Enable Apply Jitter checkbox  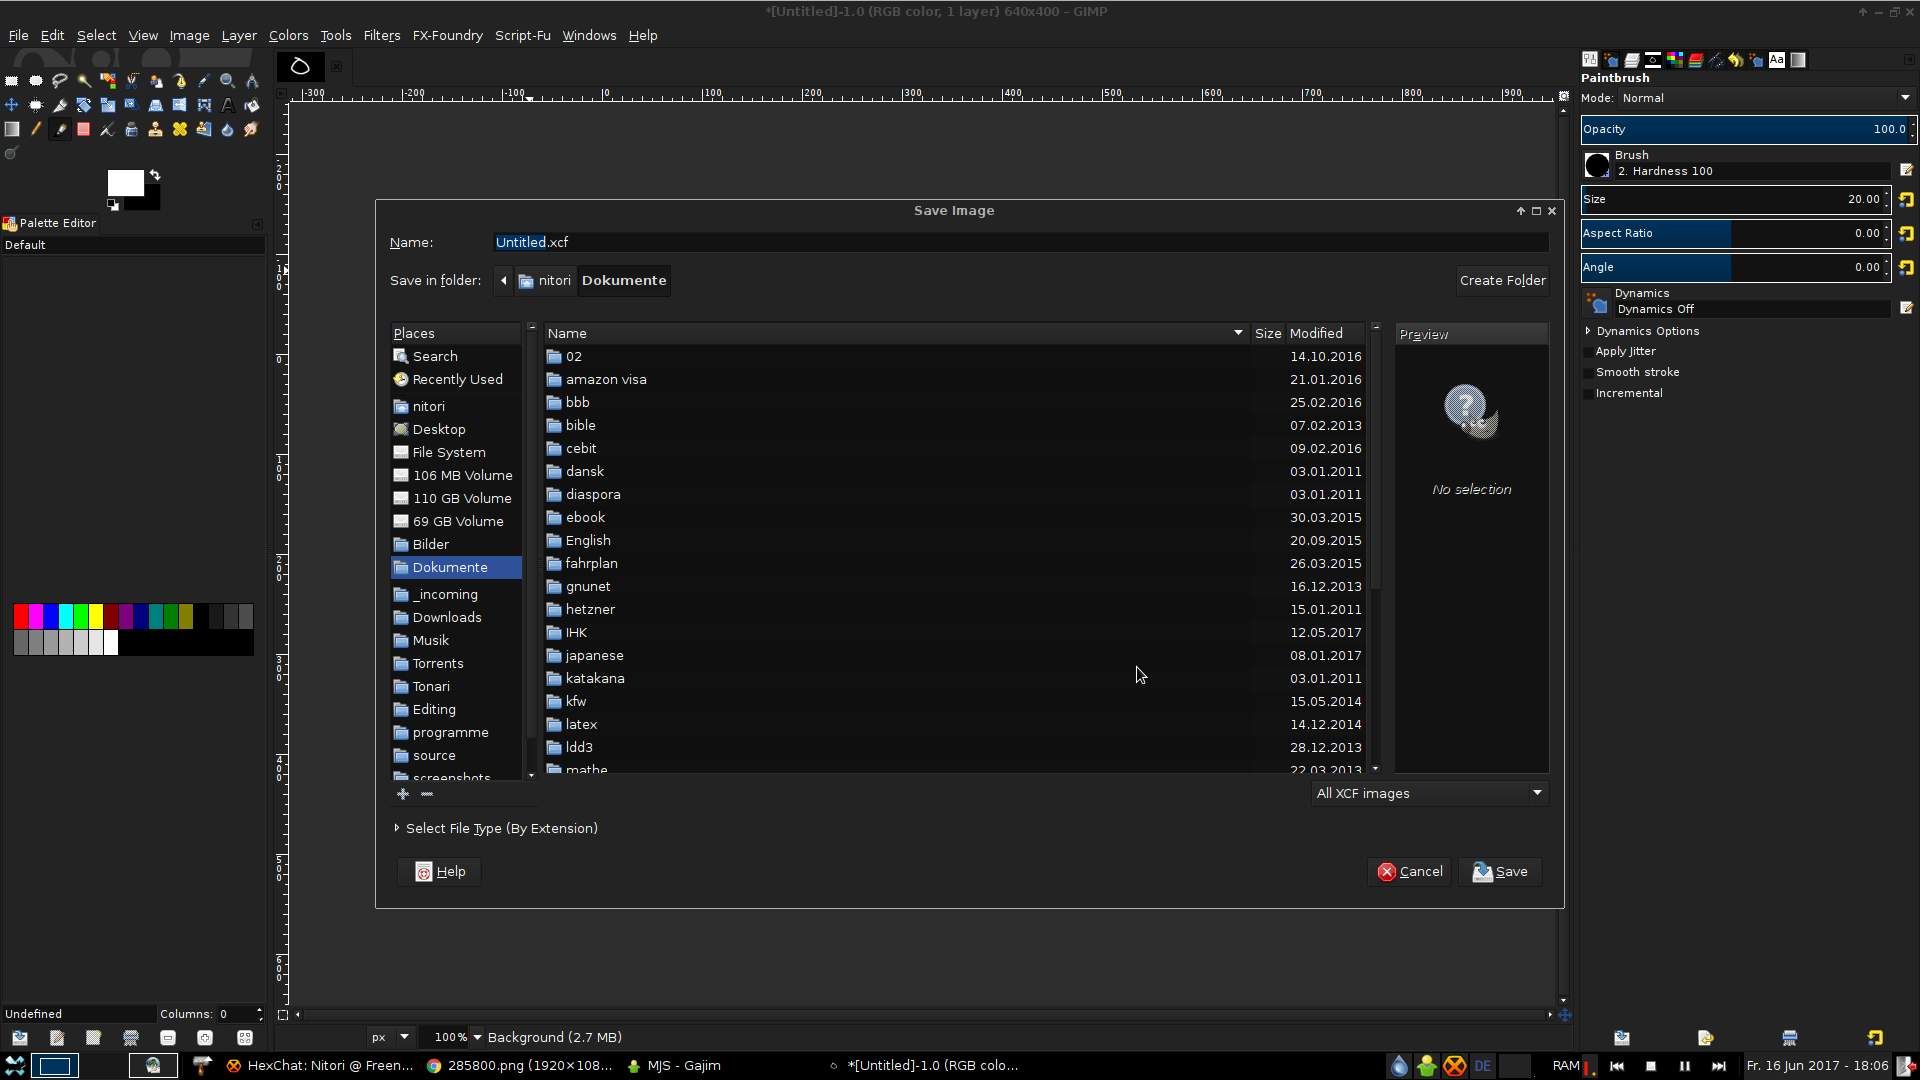click(x=1588, y=352)
